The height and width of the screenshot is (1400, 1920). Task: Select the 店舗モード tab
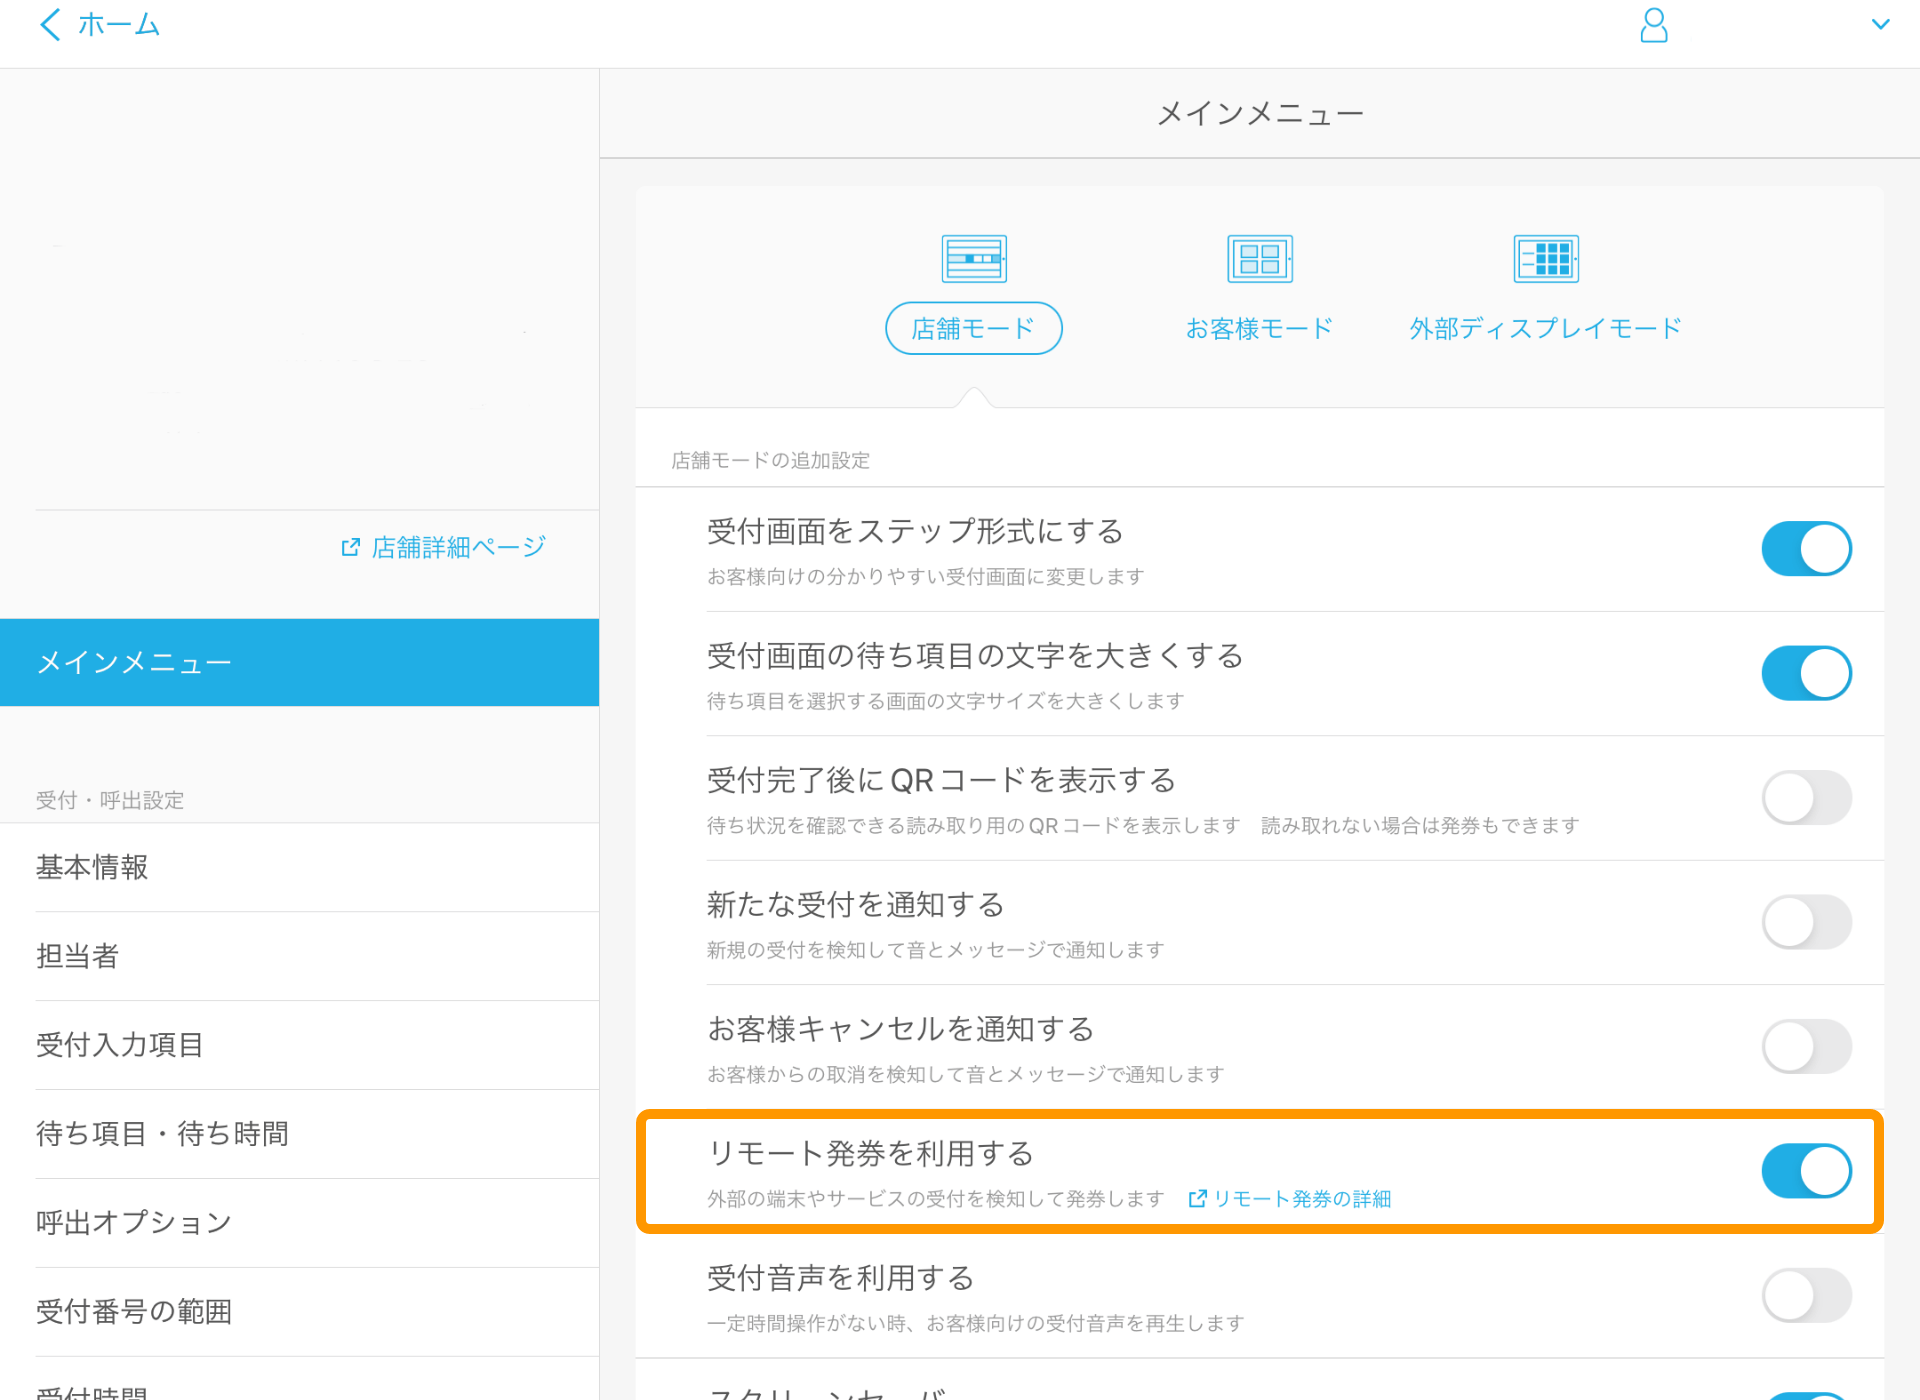(974, 328)
